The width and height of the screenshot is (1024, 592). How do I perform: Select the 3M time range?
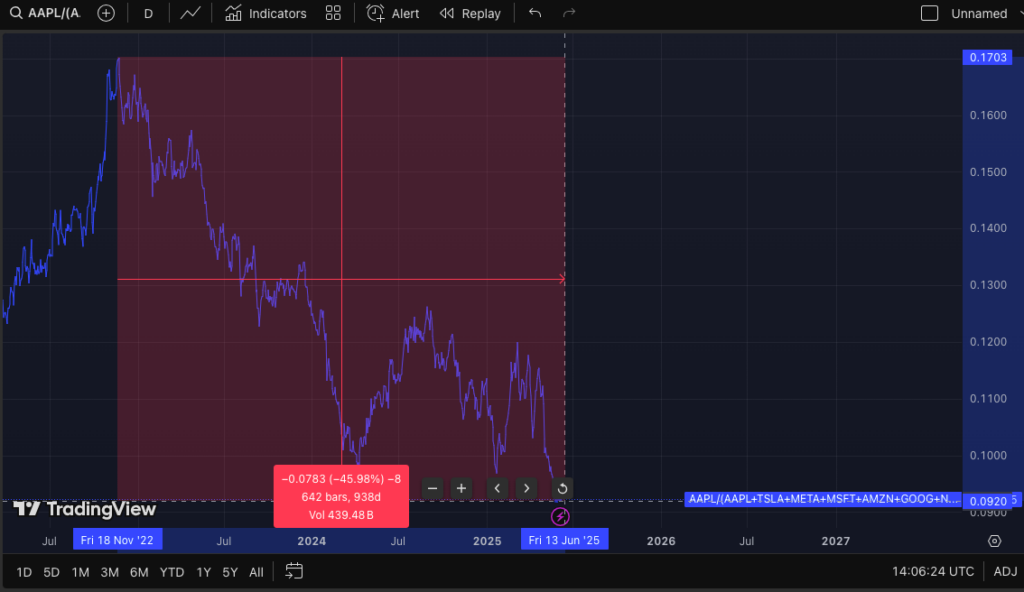point(110,572)
